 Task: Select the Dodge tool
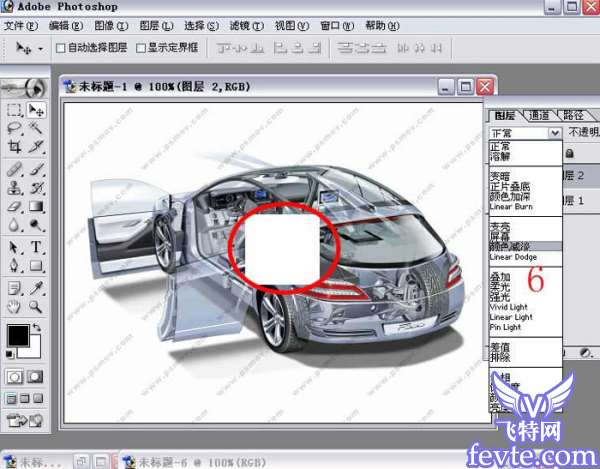click(x=36, y=225)
